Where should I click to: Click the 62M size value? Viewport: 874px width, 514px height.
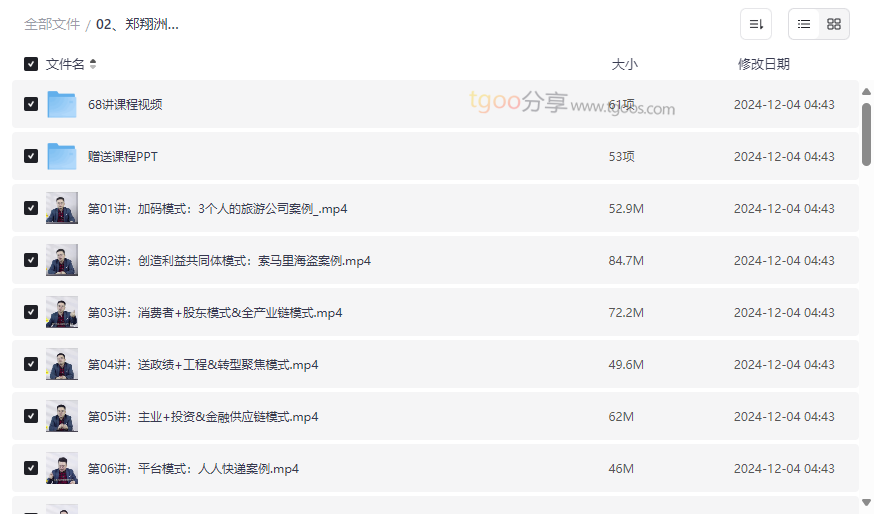[x=621, y=417]
